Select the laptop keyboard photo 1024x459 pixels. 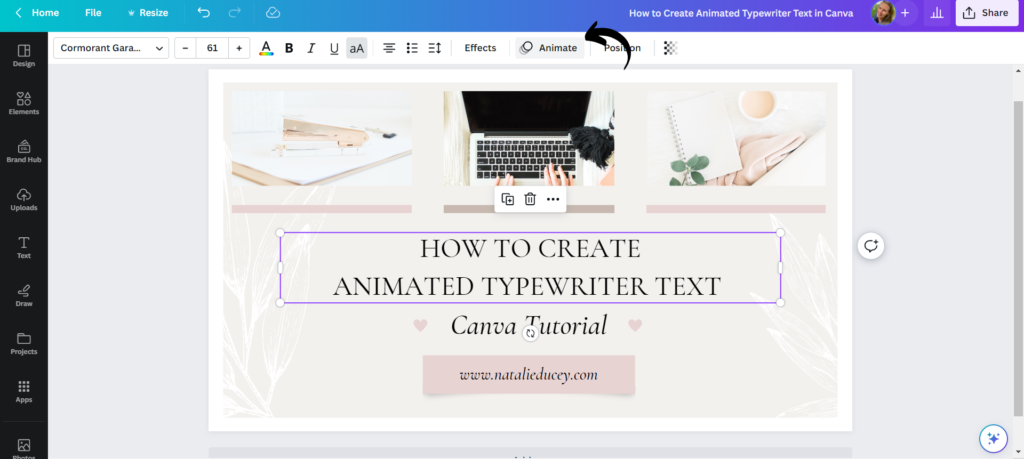(x=529, y=138)
